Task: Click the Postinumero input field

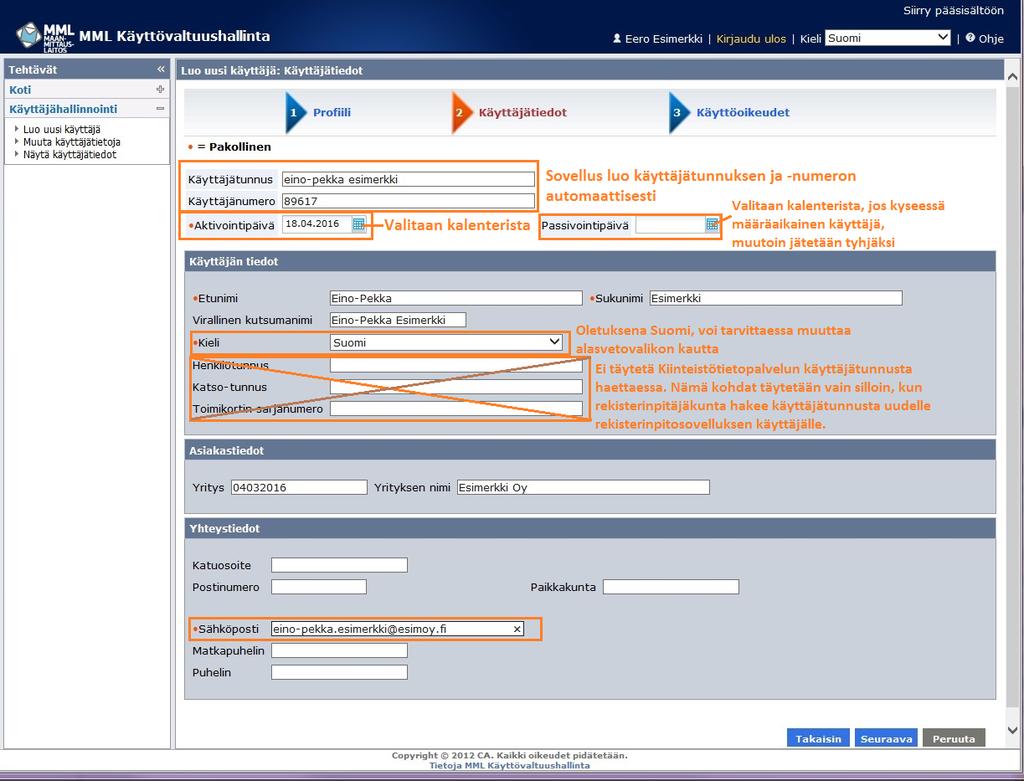Action: click(319, 586)
